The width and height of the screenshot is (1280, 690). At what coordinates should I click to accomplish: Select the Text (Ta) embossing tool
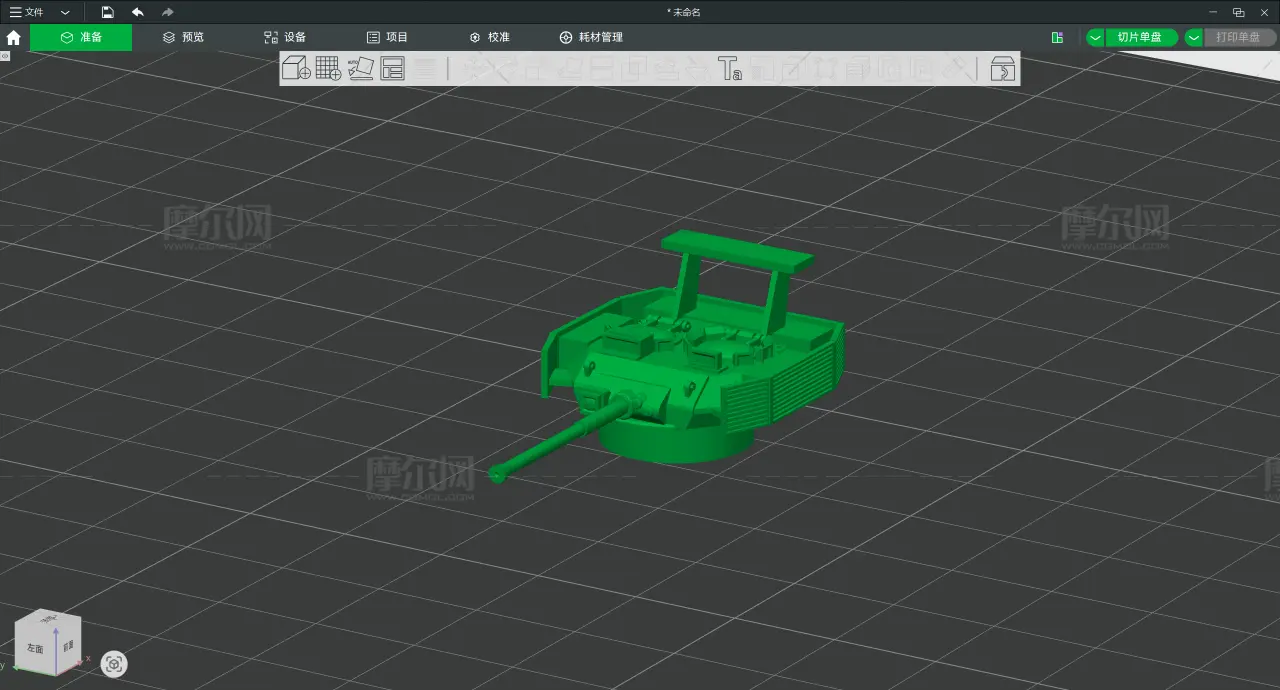tap(730, 68)
